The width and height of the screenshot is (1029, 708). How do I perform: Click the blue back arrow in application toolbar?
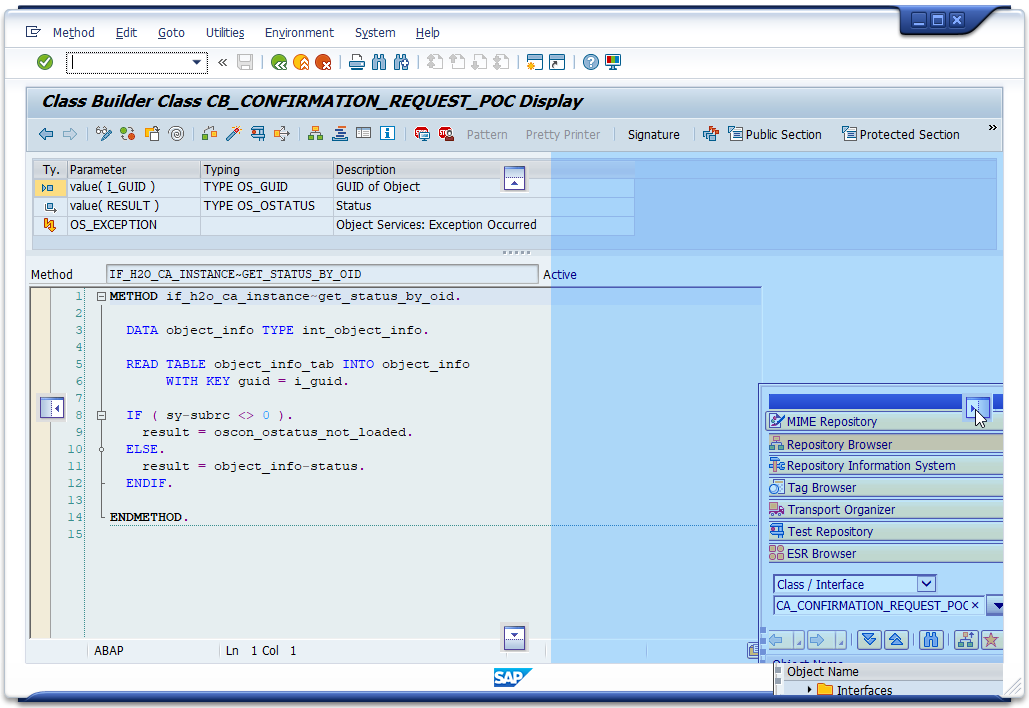(x=46, y=134)
